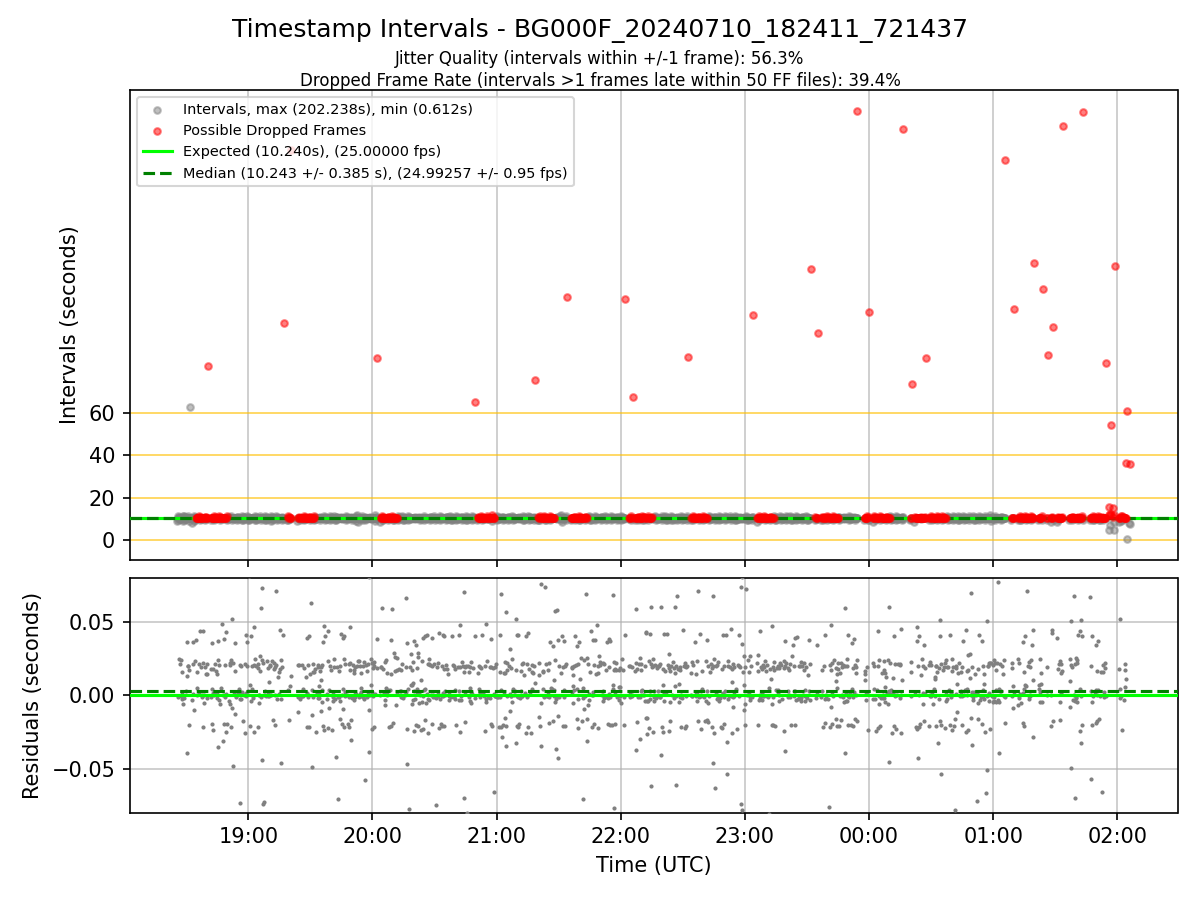Click the 22:00 x-axis tick label
This screenshot has width=1200, height=900.
click(x=621, y=835)
